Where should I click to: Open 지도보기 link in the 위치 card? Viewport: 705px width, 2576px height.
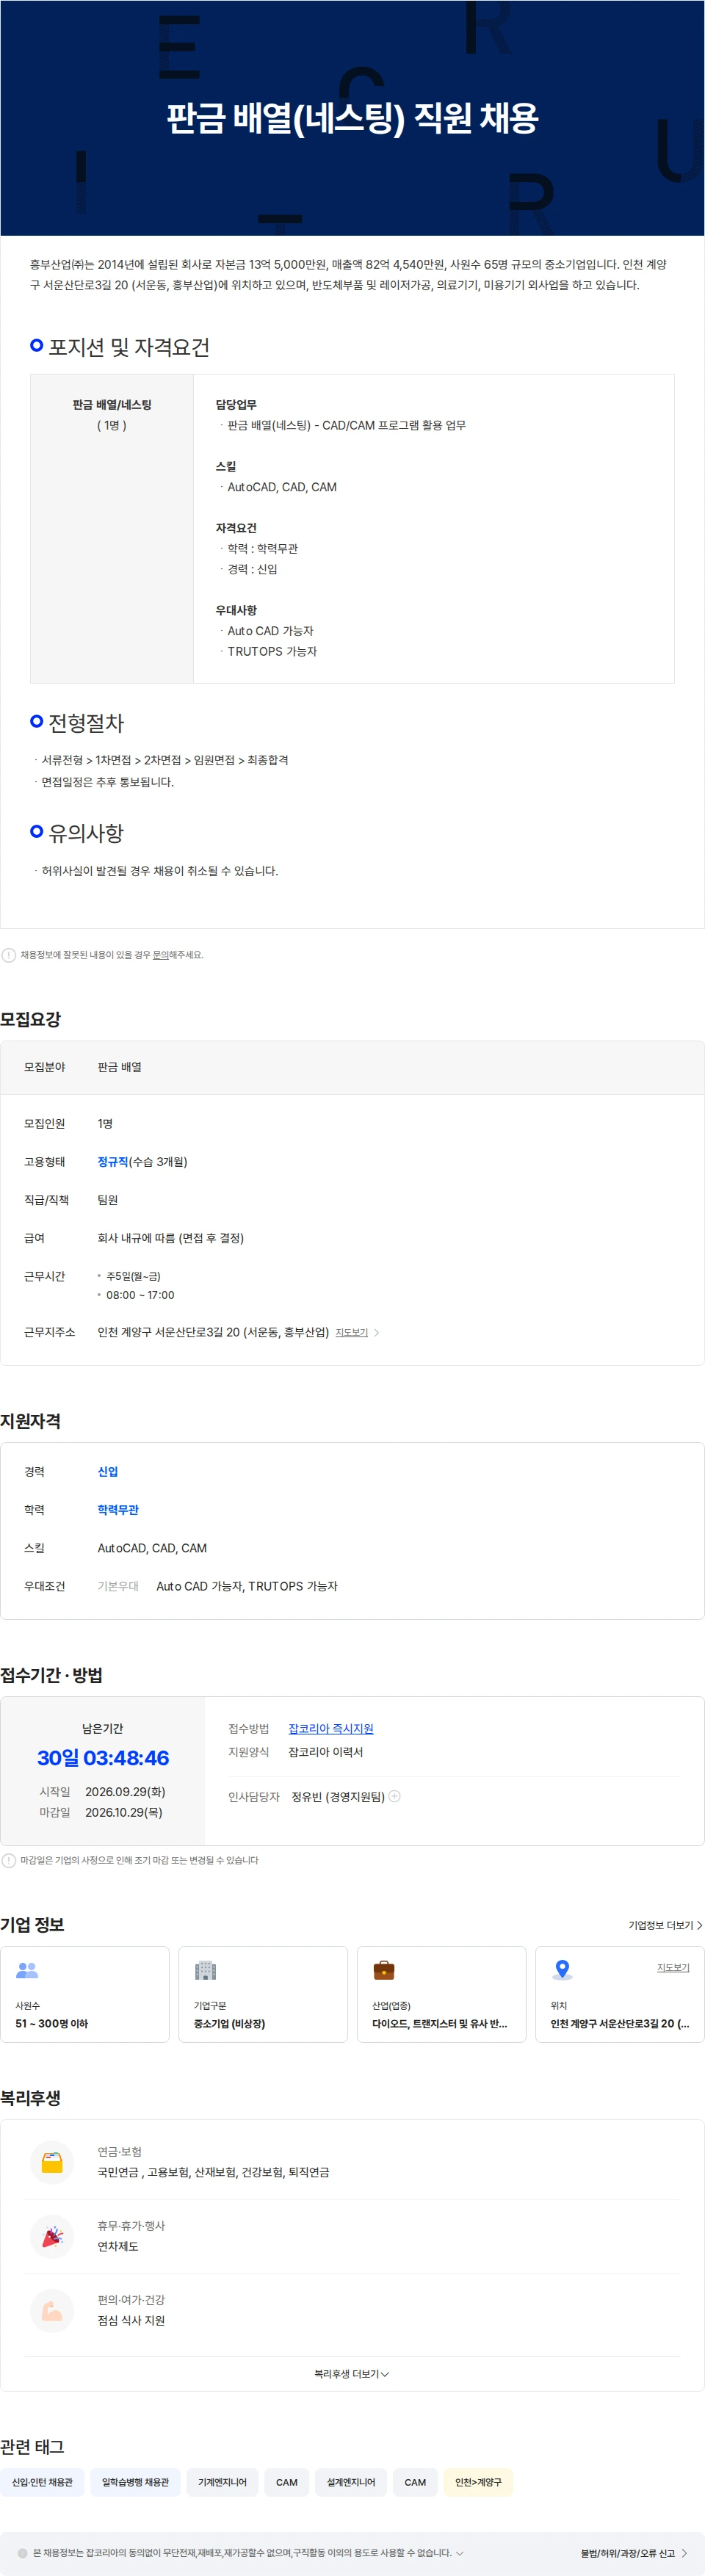click(673, 1967)
